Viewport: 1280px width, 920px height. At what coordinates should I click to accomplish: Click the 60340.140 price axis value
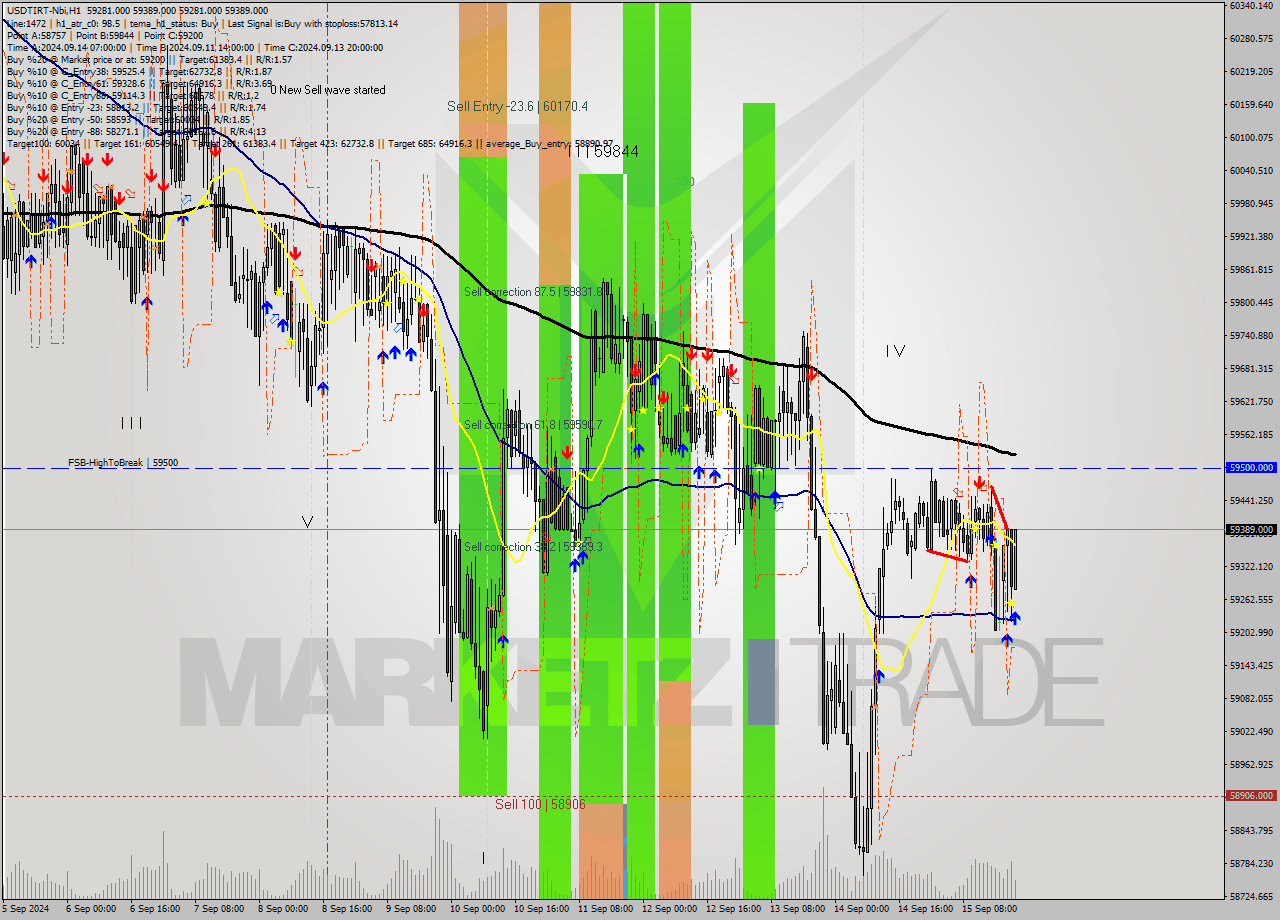tap(1251, 6)
